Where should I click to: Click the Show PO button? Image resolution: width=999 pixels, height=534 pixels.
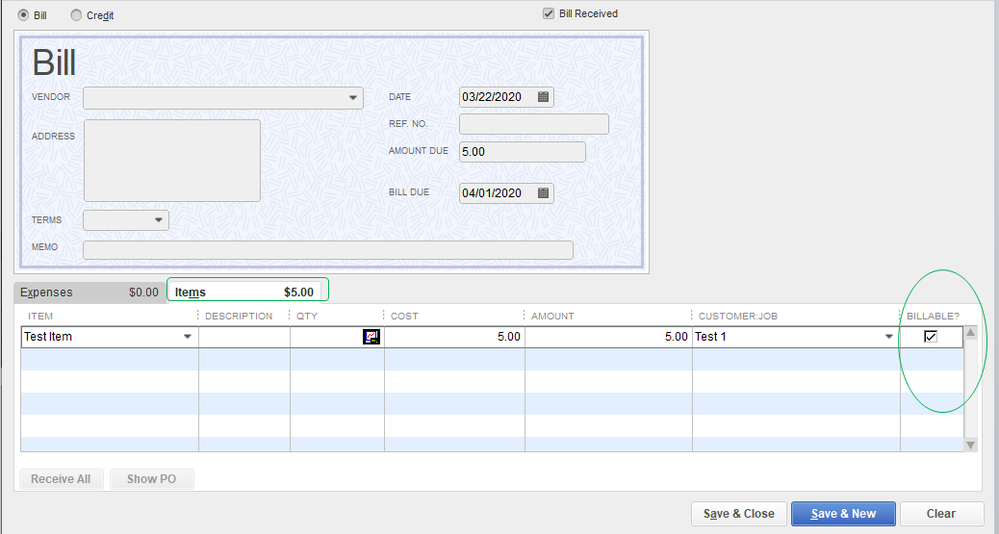(x=152, y=479)
